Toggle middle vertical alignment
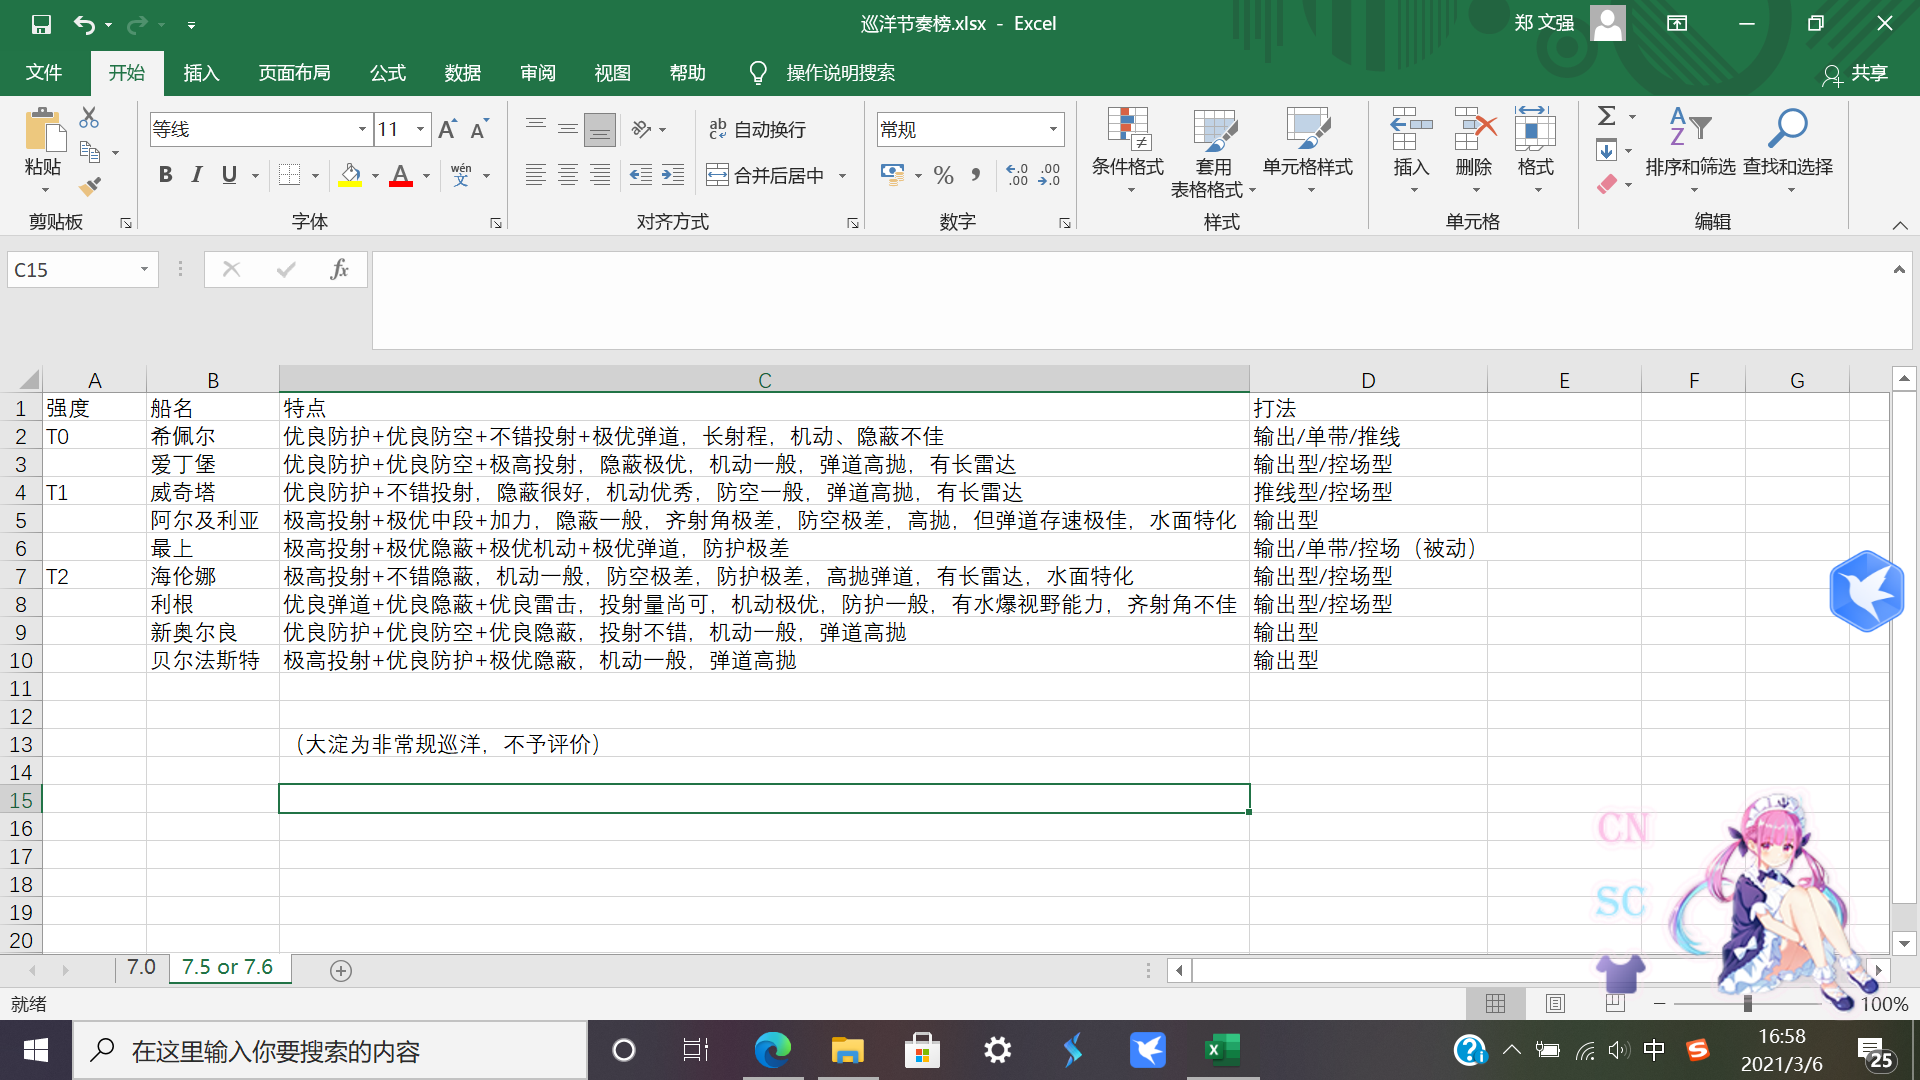 click(x=568, y=129)
